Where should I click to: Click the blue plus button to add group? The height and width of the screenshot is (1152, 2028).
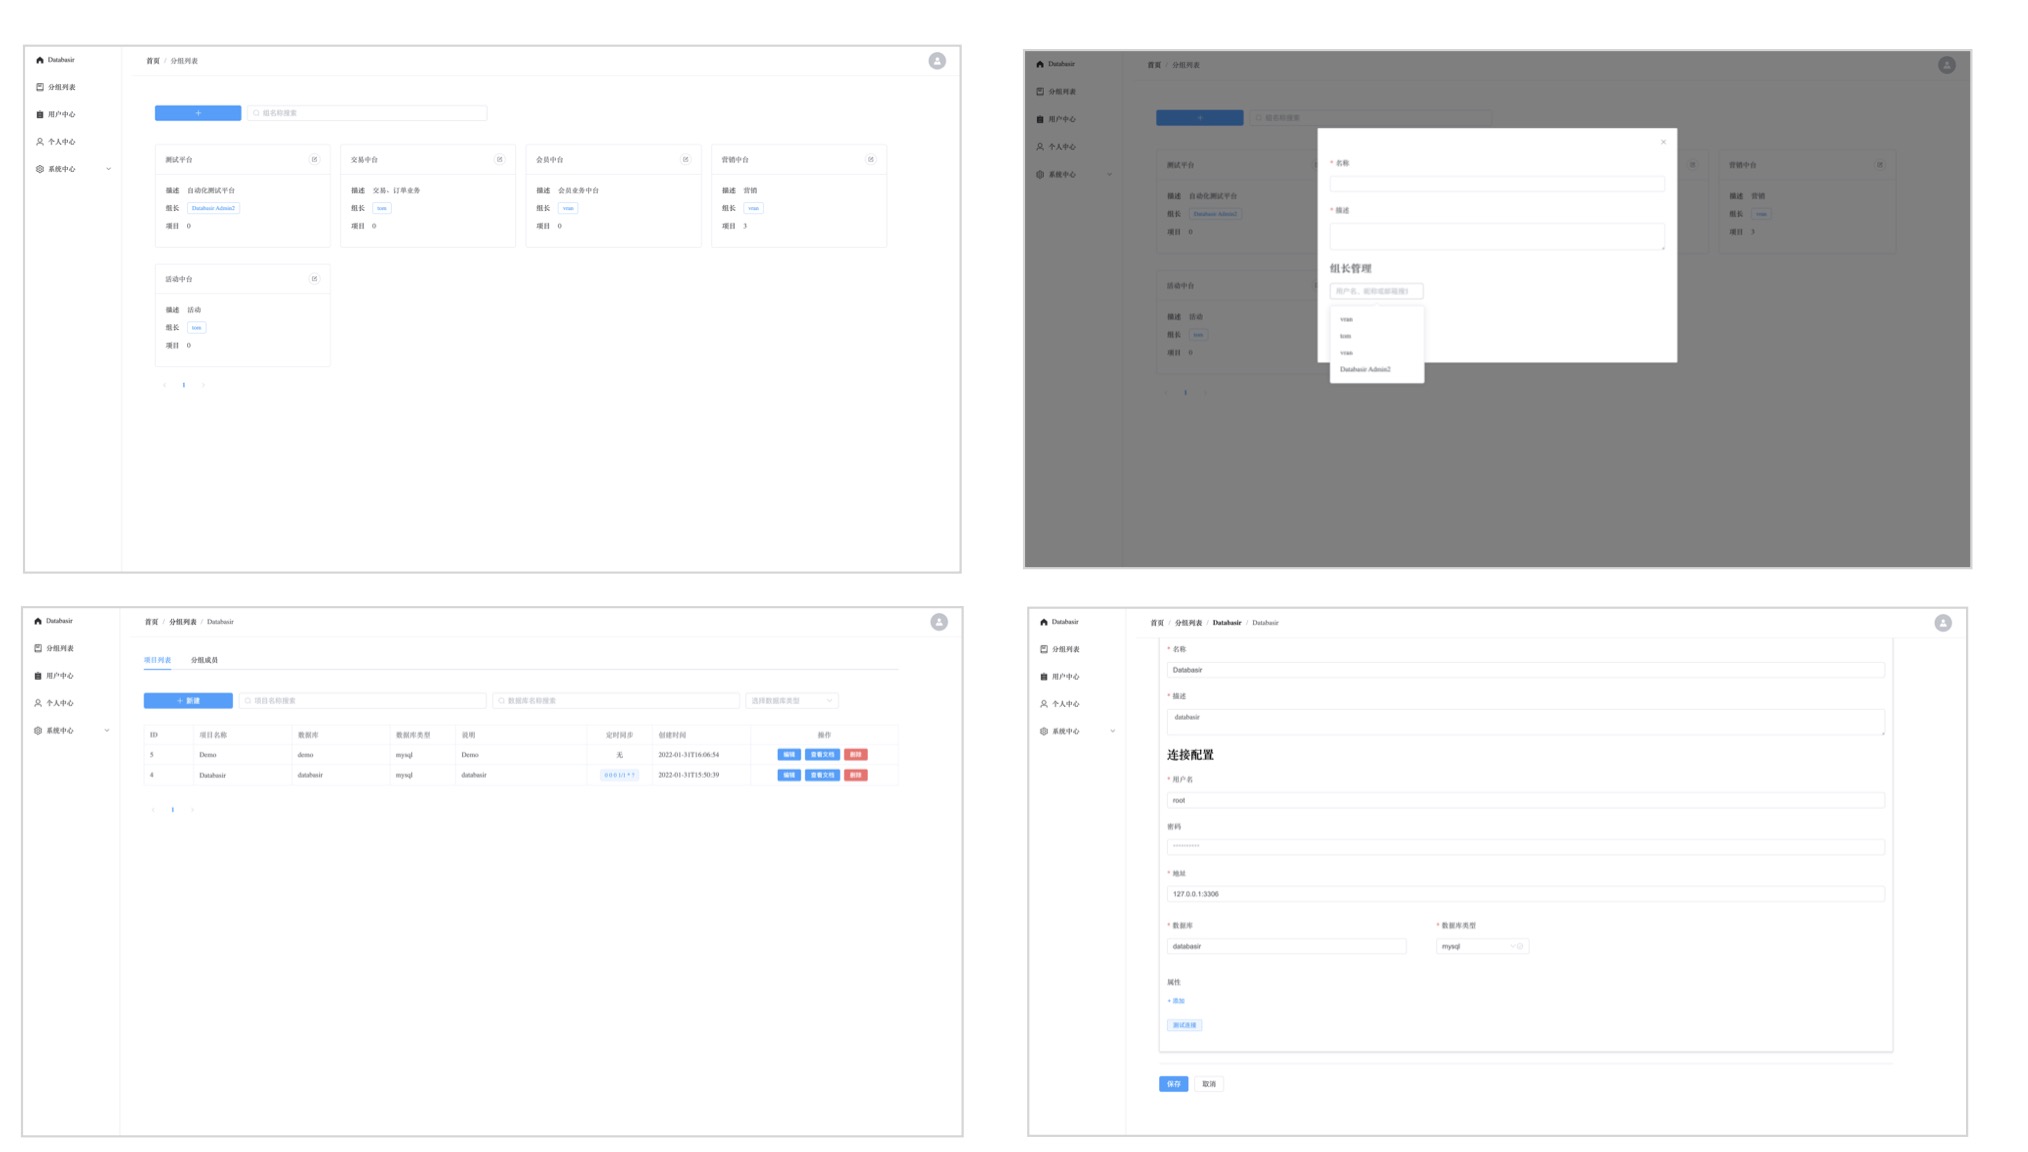tap(198, 113)
